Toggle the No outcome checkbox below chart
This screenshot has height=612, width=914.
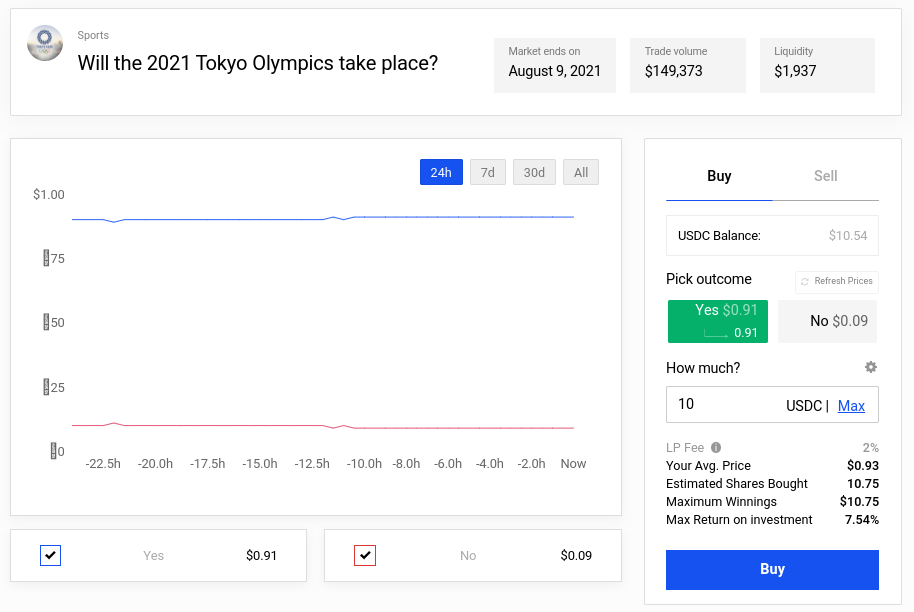[x=365, y=555]
